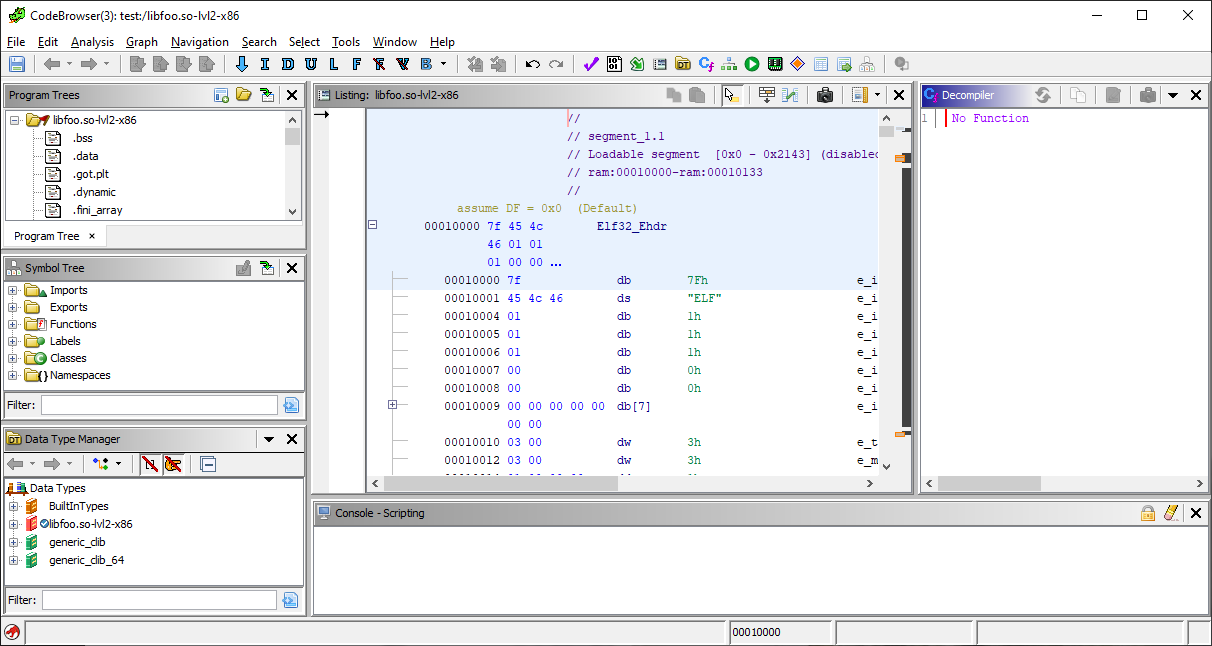Open the Listing field options dropdown arrow

pyautogui.click(x=877, y=95)
